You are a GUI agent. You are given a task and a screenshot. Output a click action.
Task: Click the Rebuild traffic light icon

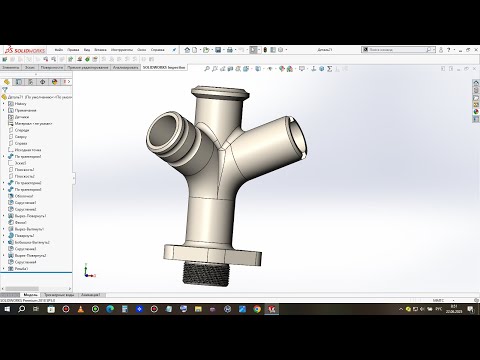265,50
